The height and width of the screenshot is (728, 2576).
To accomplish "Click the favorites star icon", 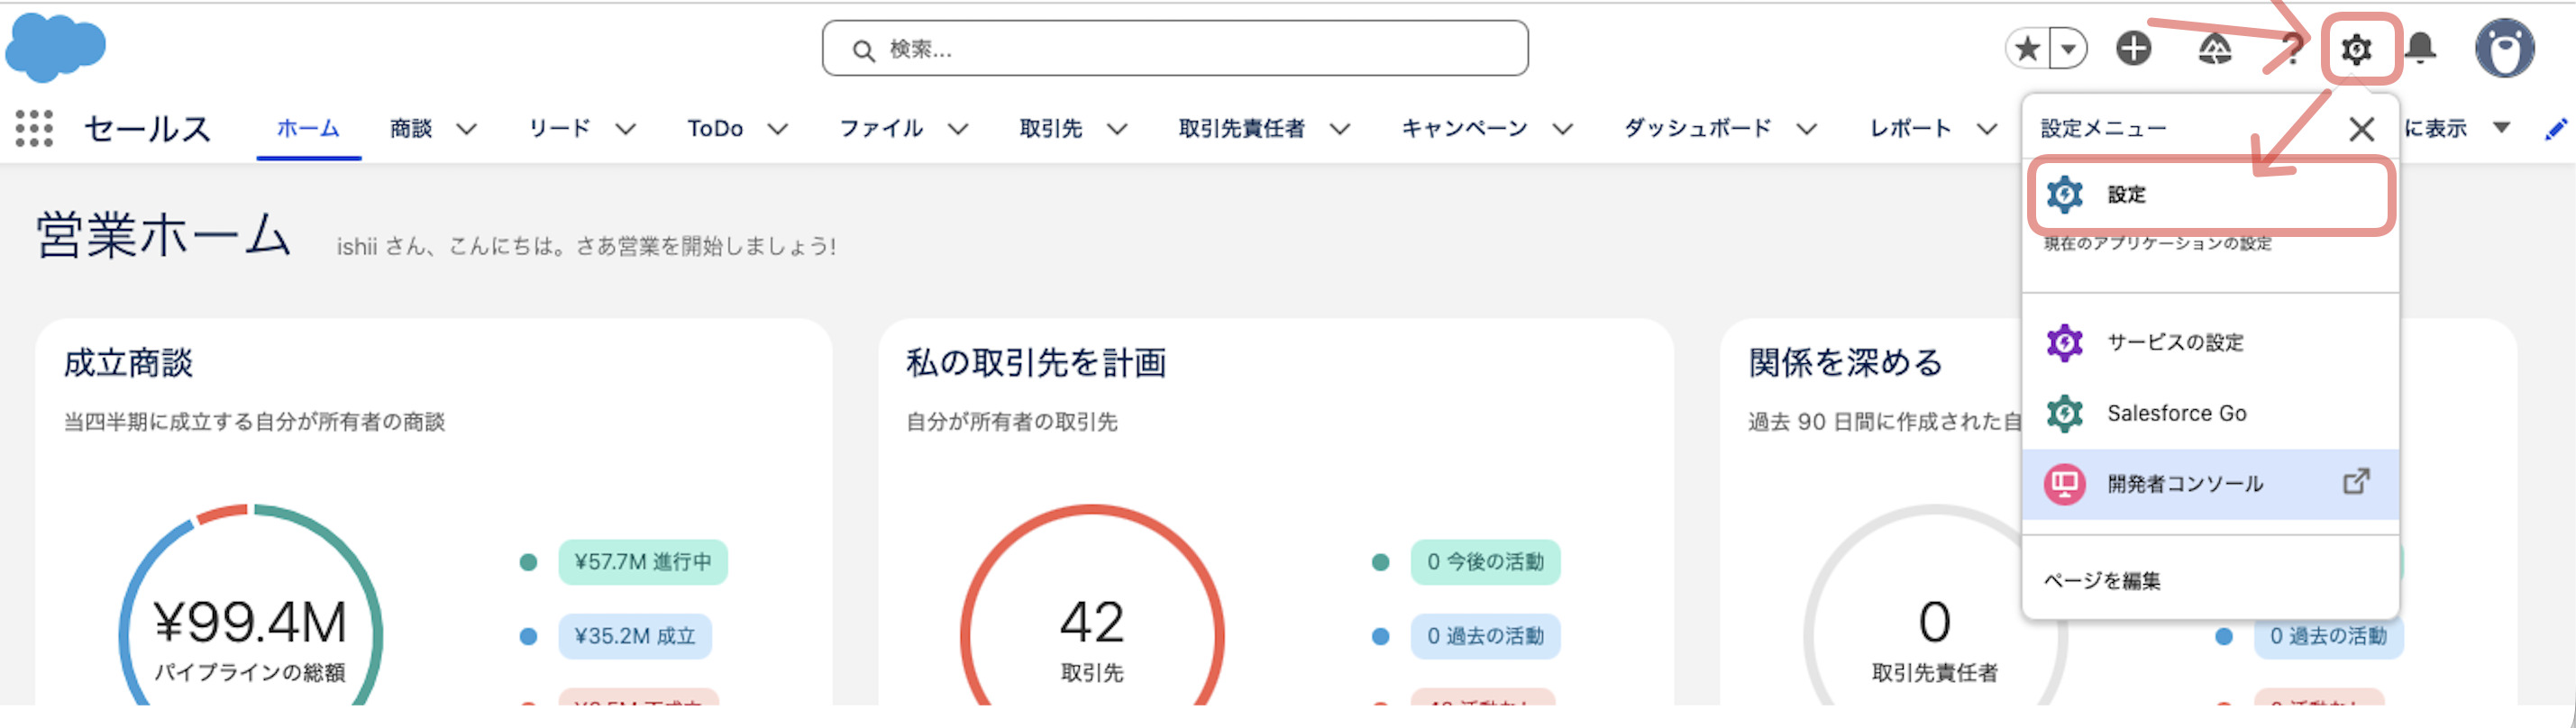I will pos(2027,48).
